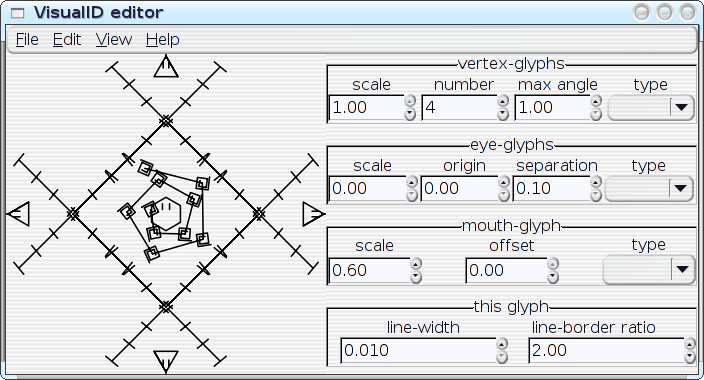This screenshot has height=380, width=704.
Task: Click the eye-glyphs scale field
Action: (x=367, y=189)
